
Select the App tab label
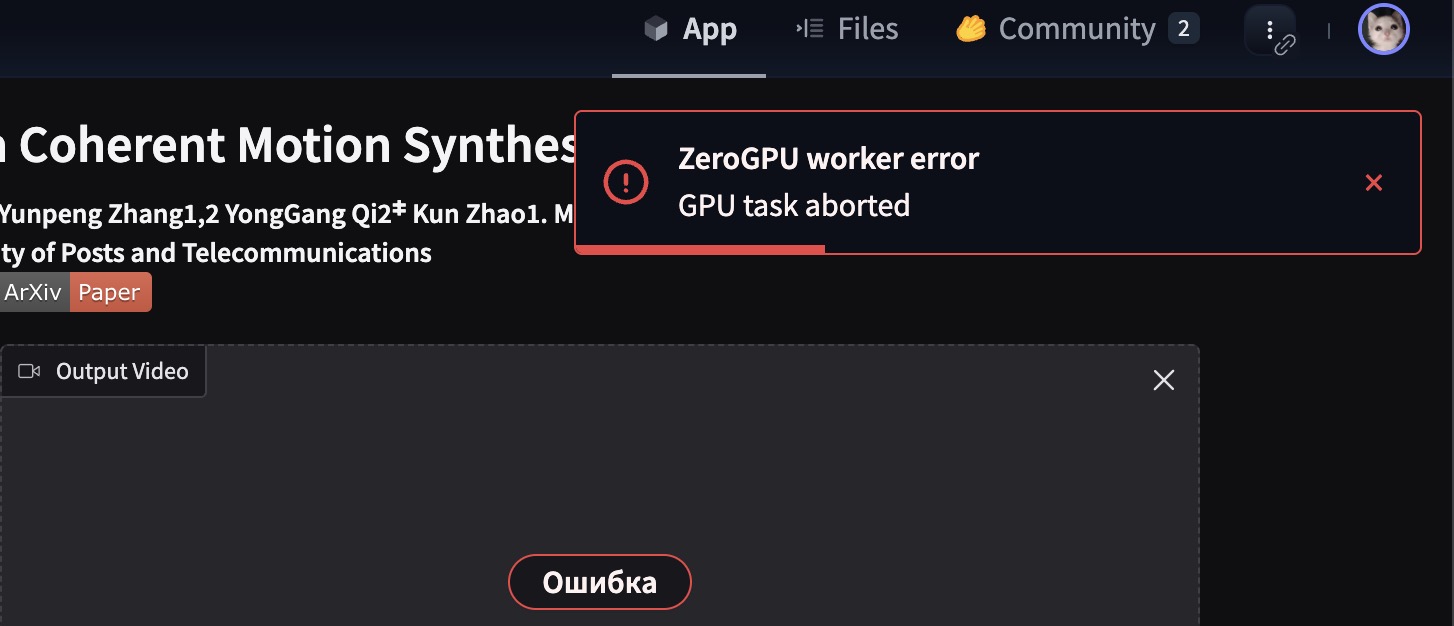click(x=710, y=29)
